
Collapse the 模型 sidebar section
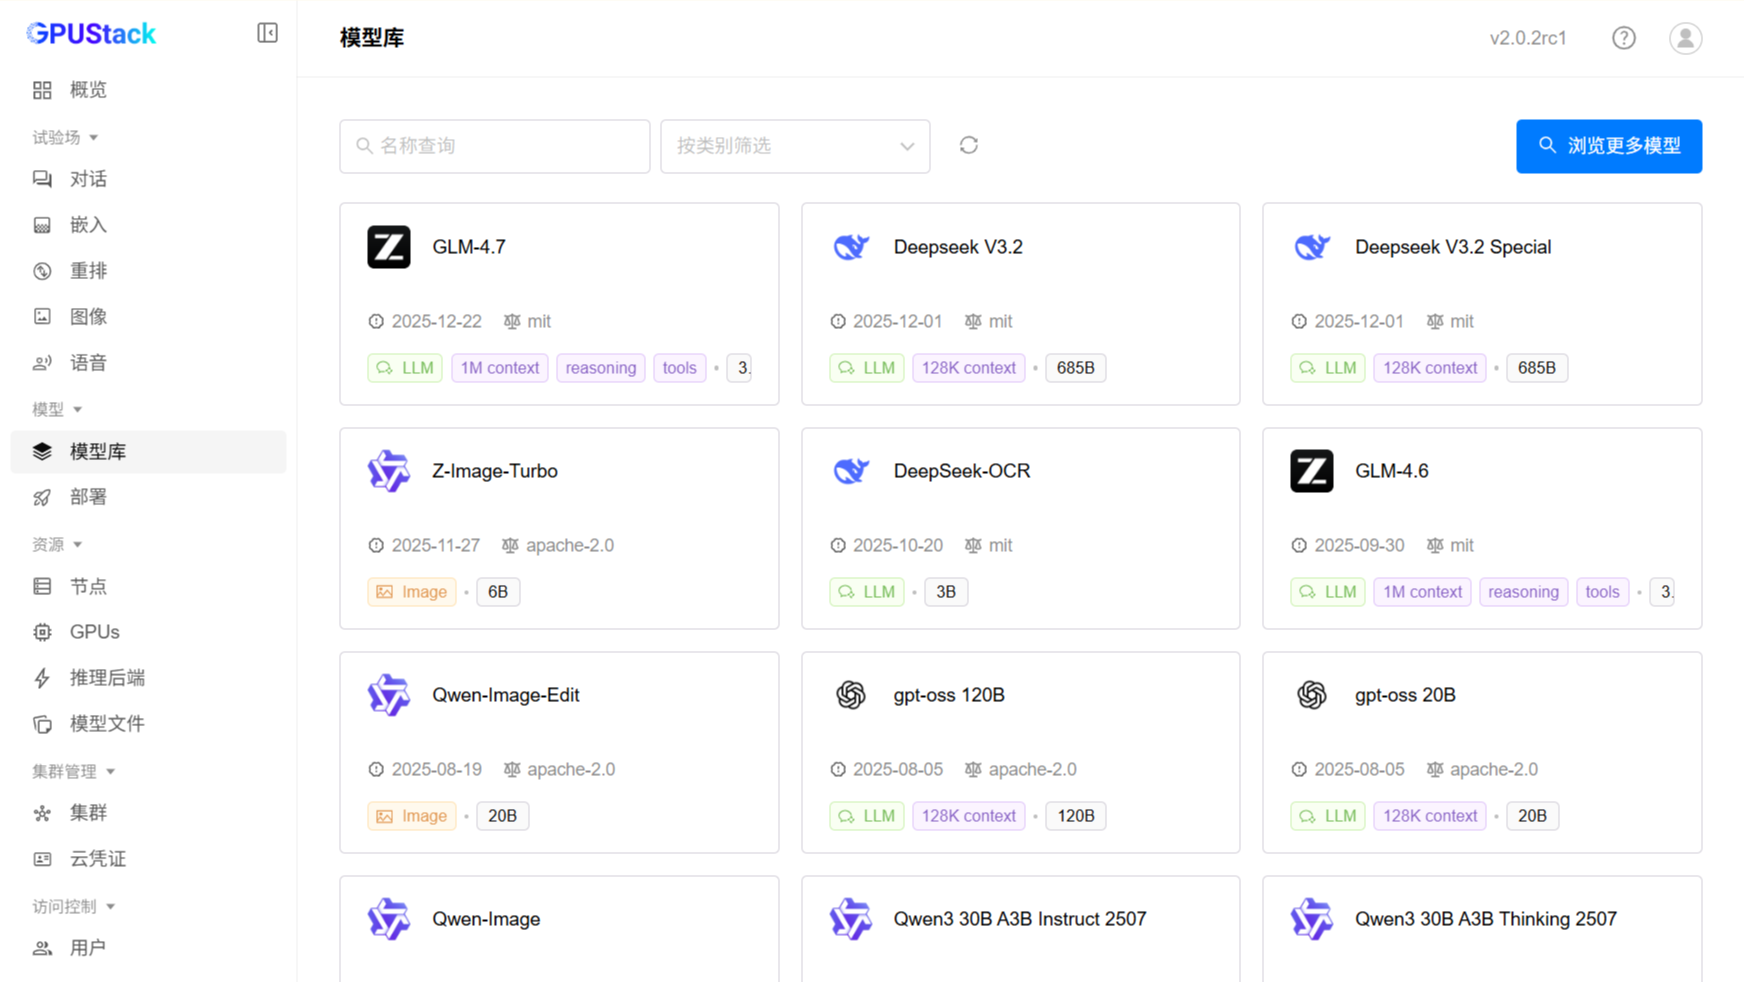pyautogui.click(x=57, y=409)
